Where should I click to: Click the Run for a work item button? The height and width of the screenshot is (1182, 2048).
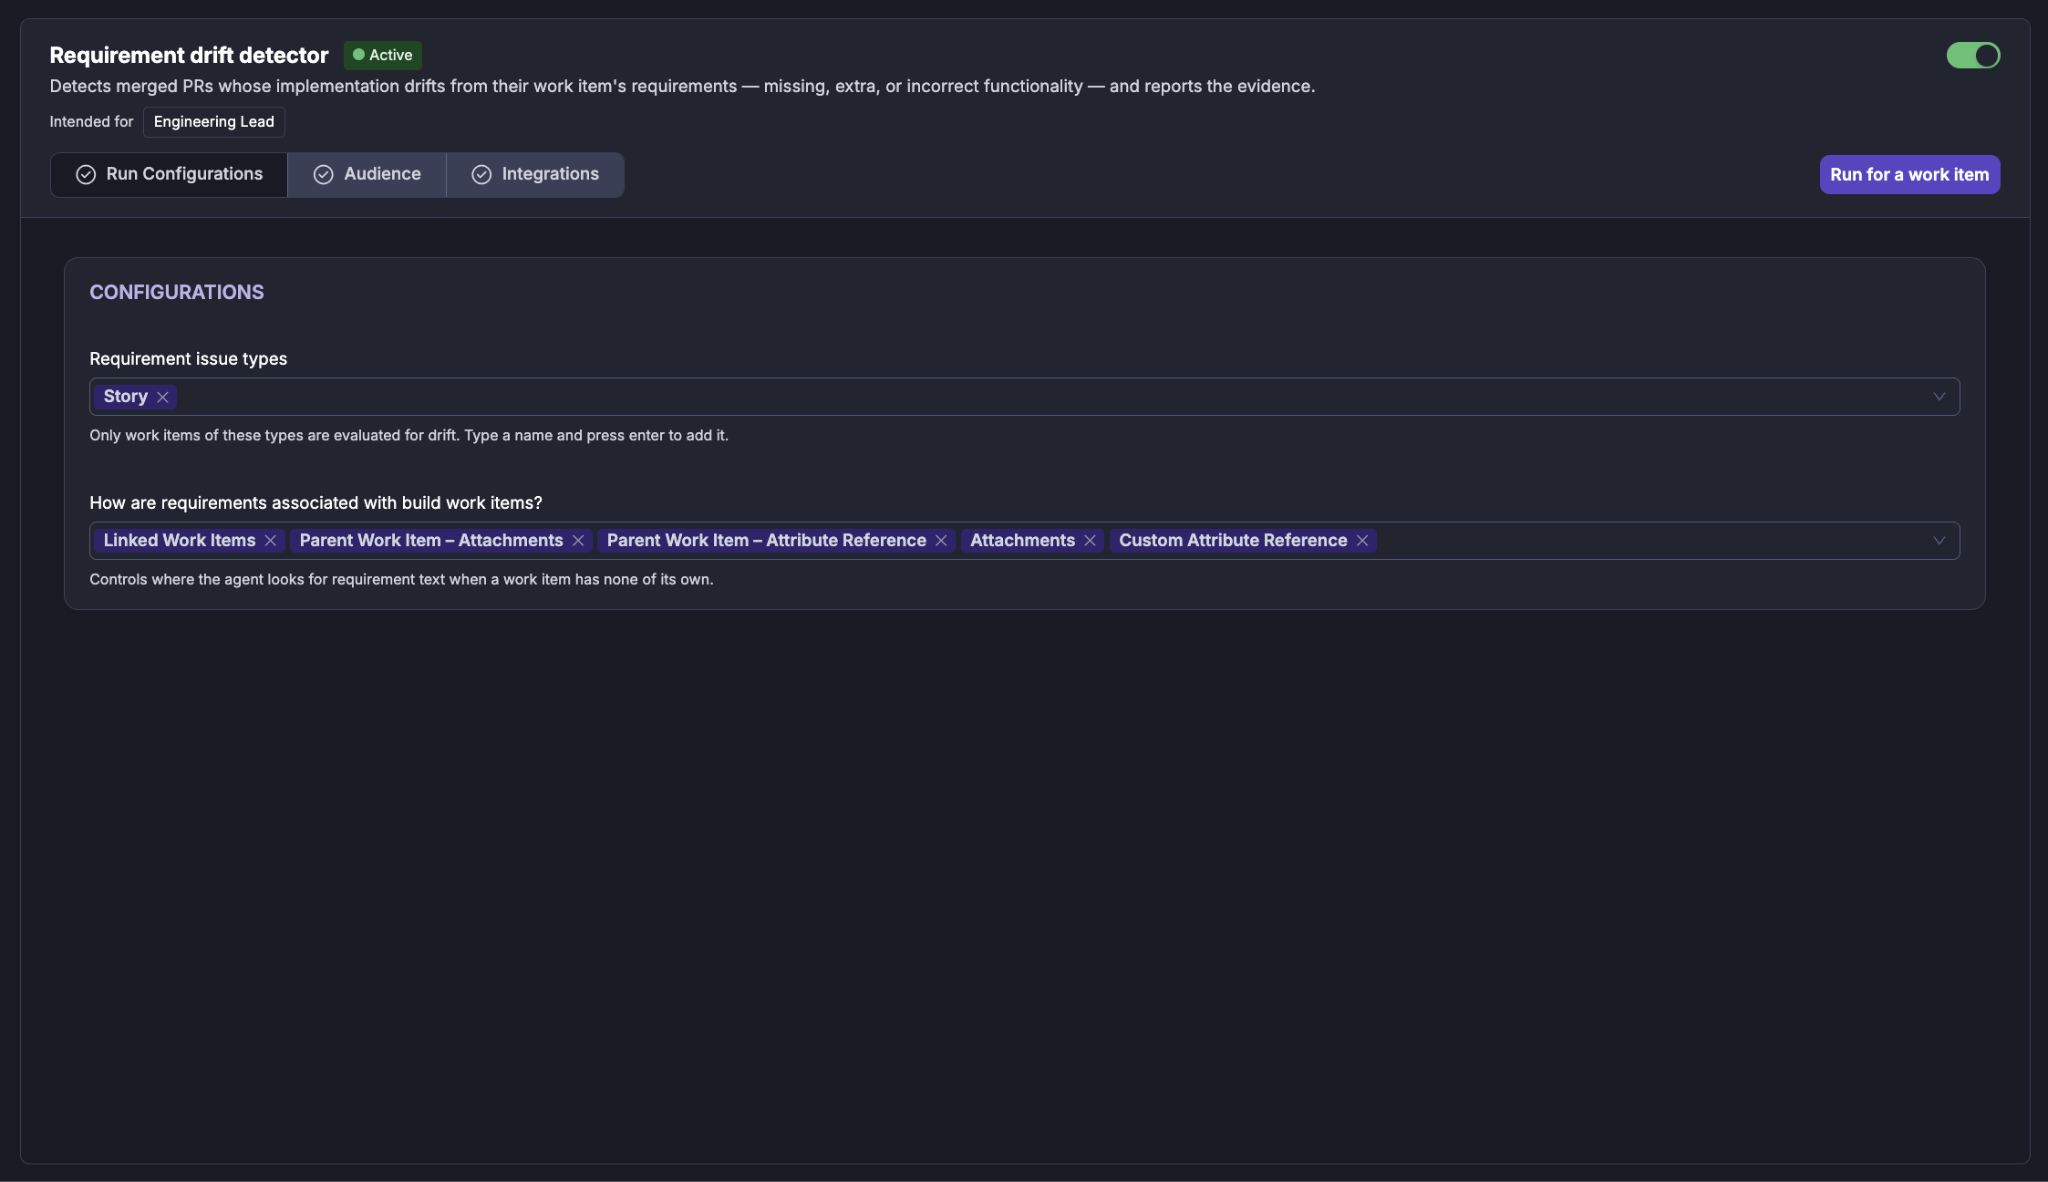(x=1909, y=175)
